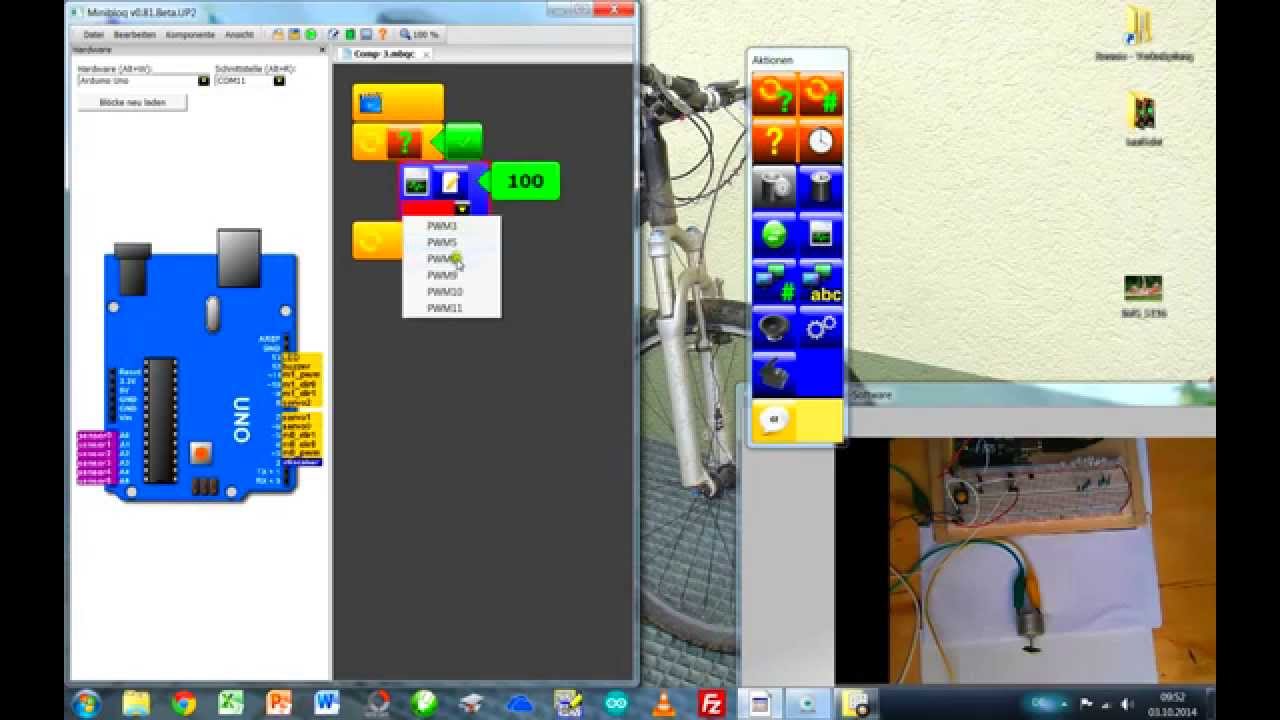Image resolution: width=1280 pixels, height=720 pixels.
Task: Open the pin selector arrow on analogWrite block
Action: (461, 209)
